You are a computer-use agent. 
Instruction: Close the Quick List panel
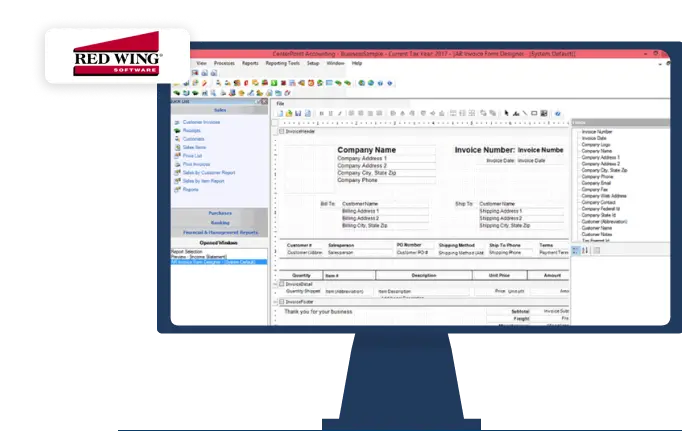click(x=264, y=101)
